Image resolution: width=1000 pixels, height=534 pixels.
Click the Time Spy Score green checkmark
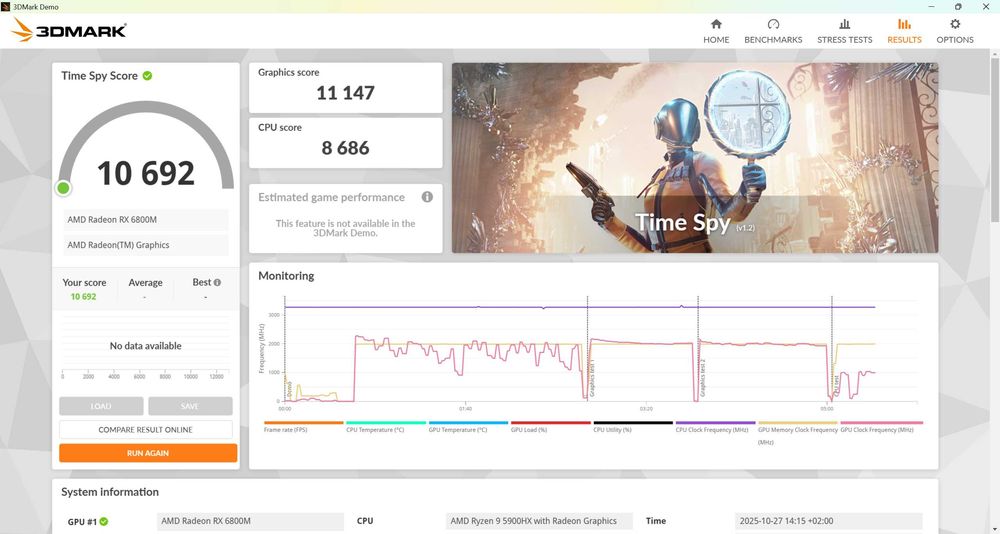point(147,75)
